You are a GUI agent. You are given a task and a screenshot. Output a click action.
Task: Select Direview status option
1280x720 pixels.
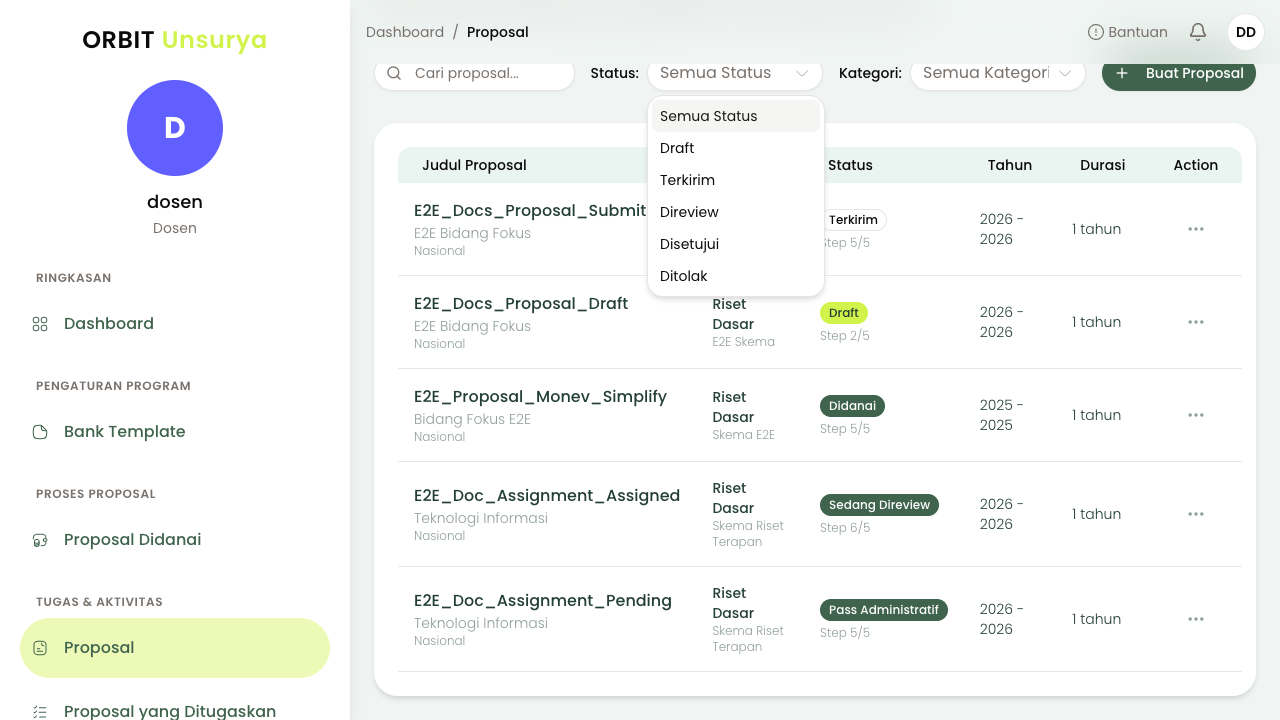(x=736, y=212)
